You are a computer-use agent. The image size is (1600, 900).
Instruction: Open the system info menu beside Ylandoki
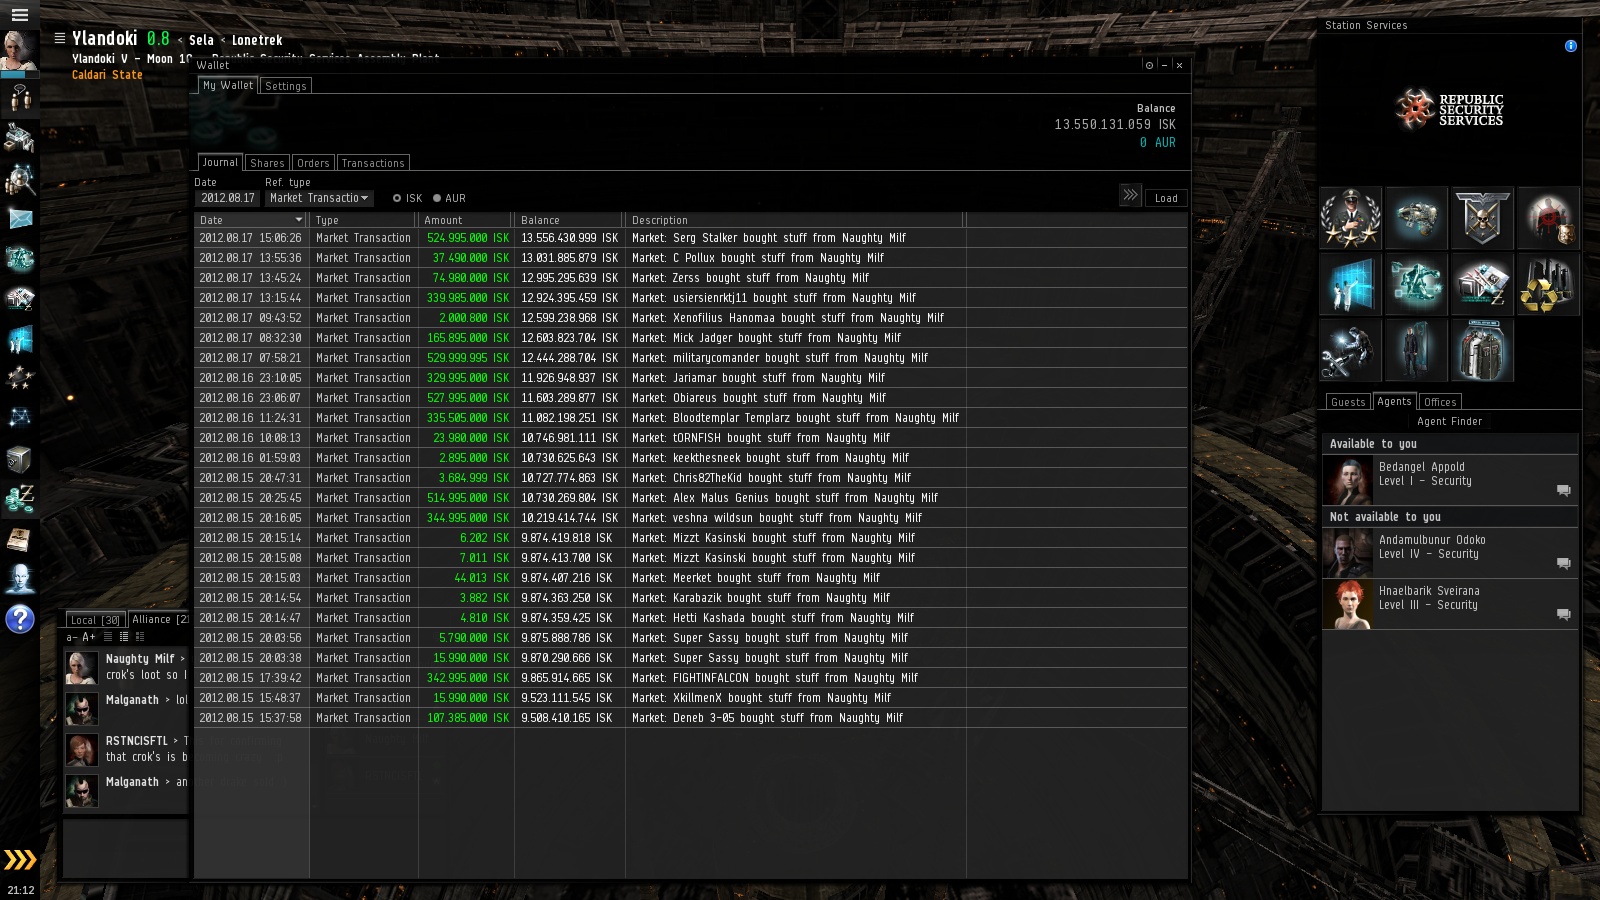[x=60, y=39]
